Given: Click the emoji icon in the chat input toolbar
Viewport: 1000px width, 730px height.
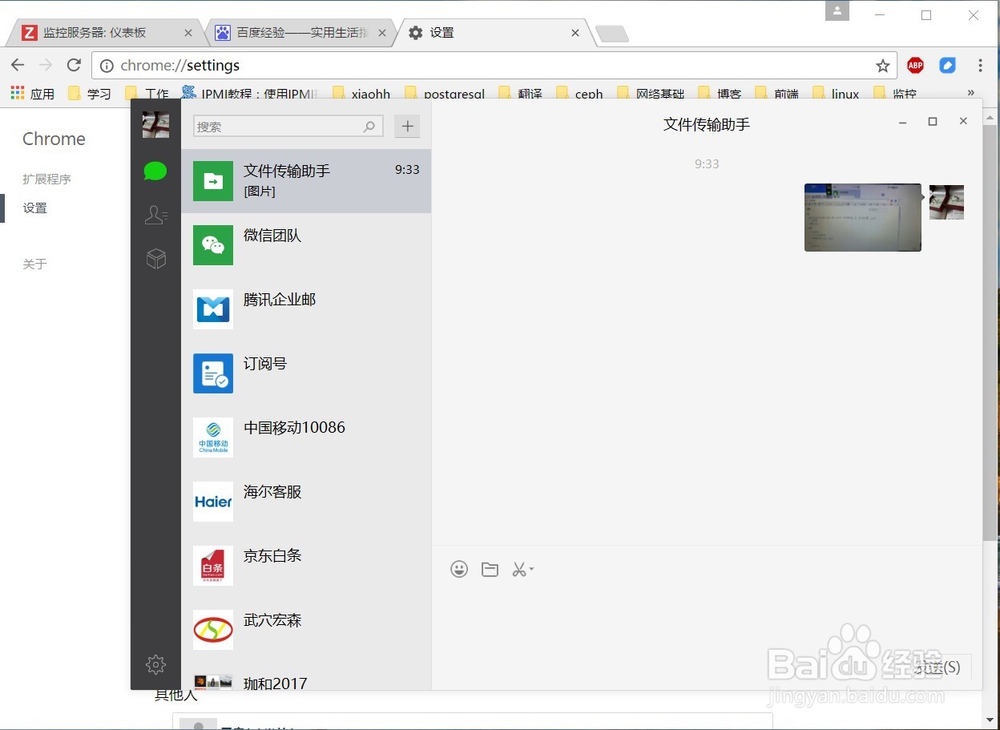Looking at the screenshot, I should coord(459,569).
